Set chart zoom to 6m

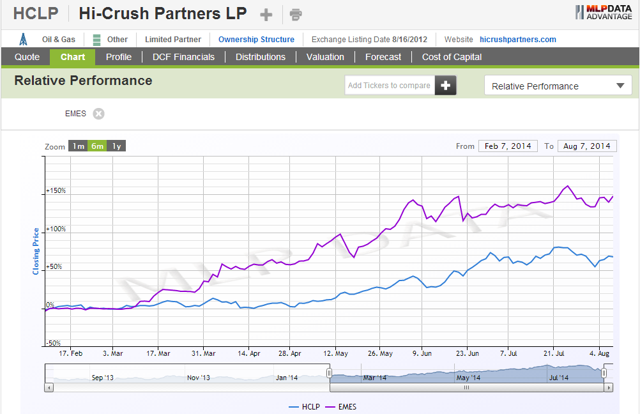click(97, 146)
